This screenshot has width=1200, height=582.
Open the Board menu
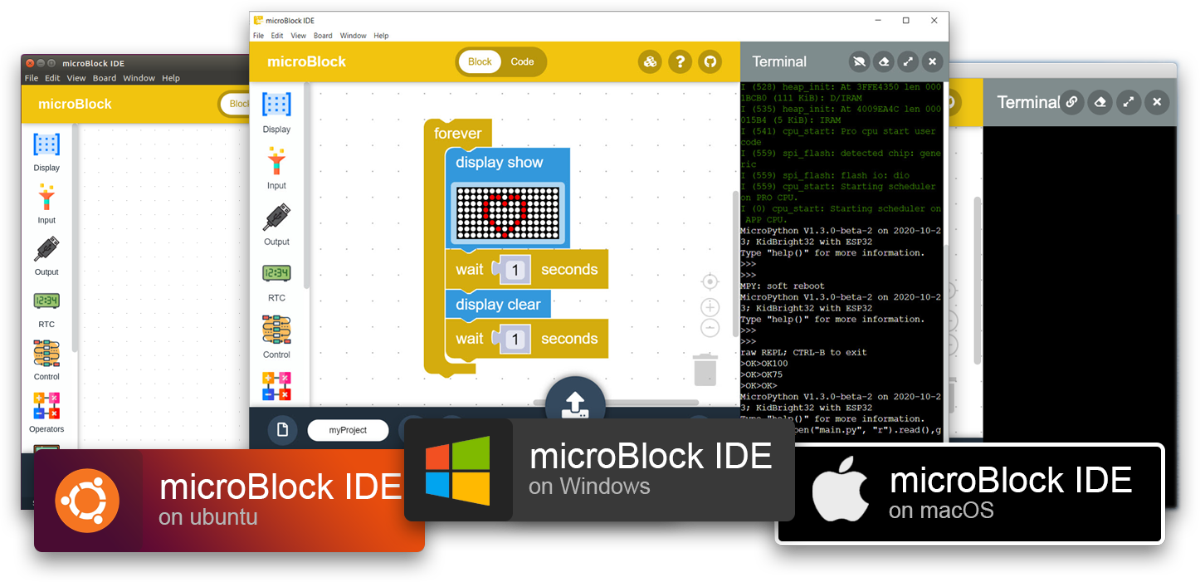[324, 33]
